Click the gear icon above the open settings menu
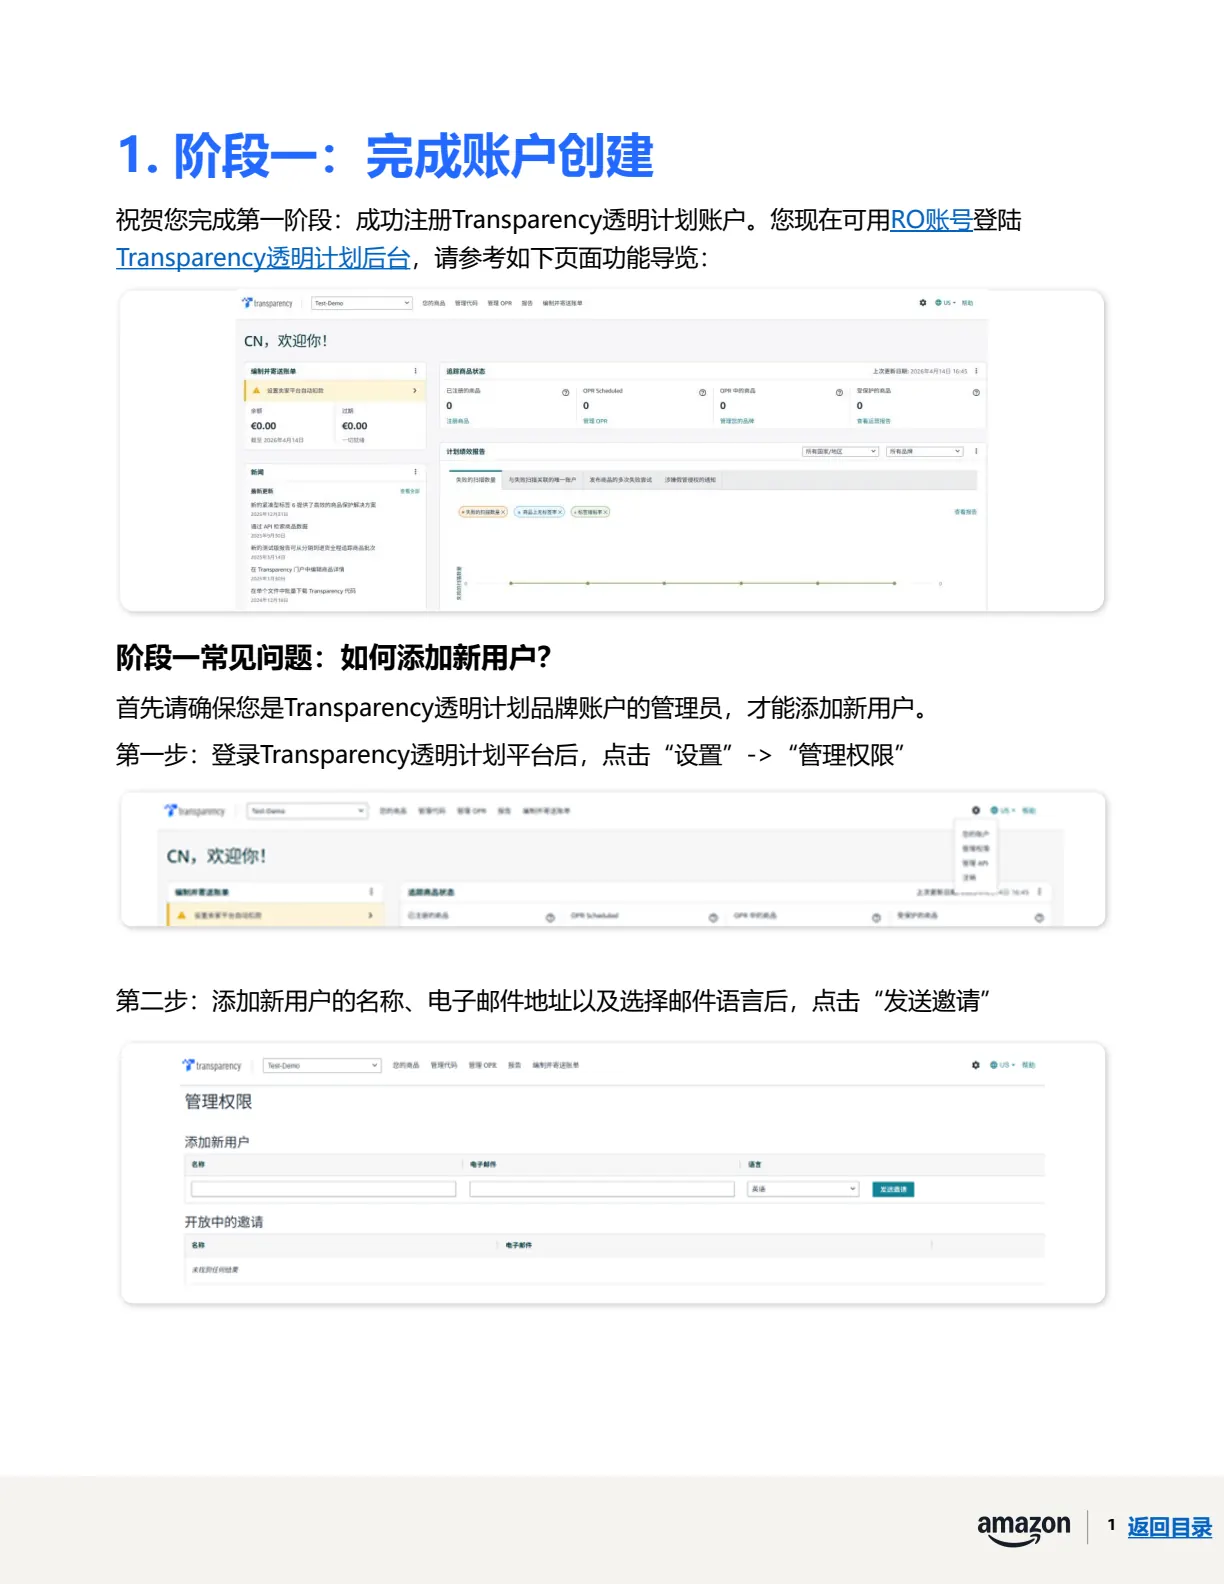 [976, 810]
